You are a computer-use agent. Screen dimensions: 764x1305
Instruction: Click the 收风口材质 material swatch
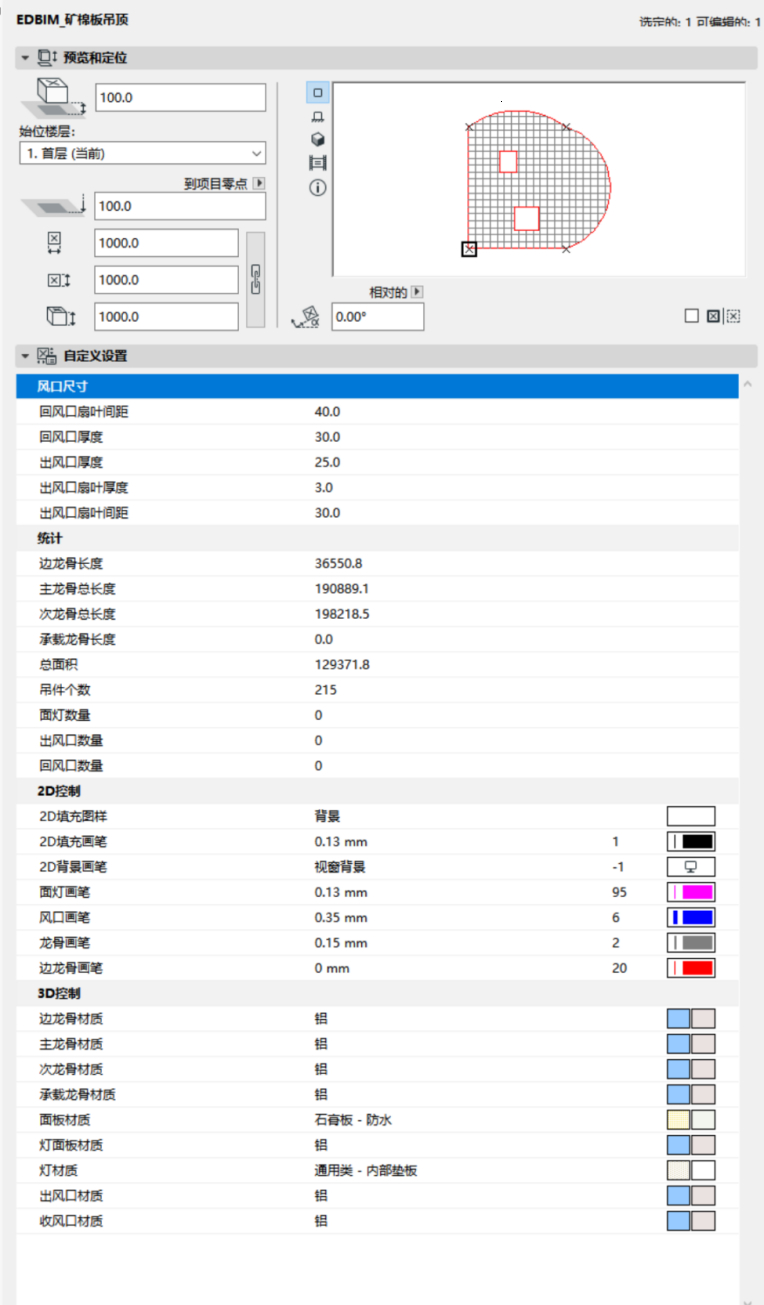[x=691, y=1221]
